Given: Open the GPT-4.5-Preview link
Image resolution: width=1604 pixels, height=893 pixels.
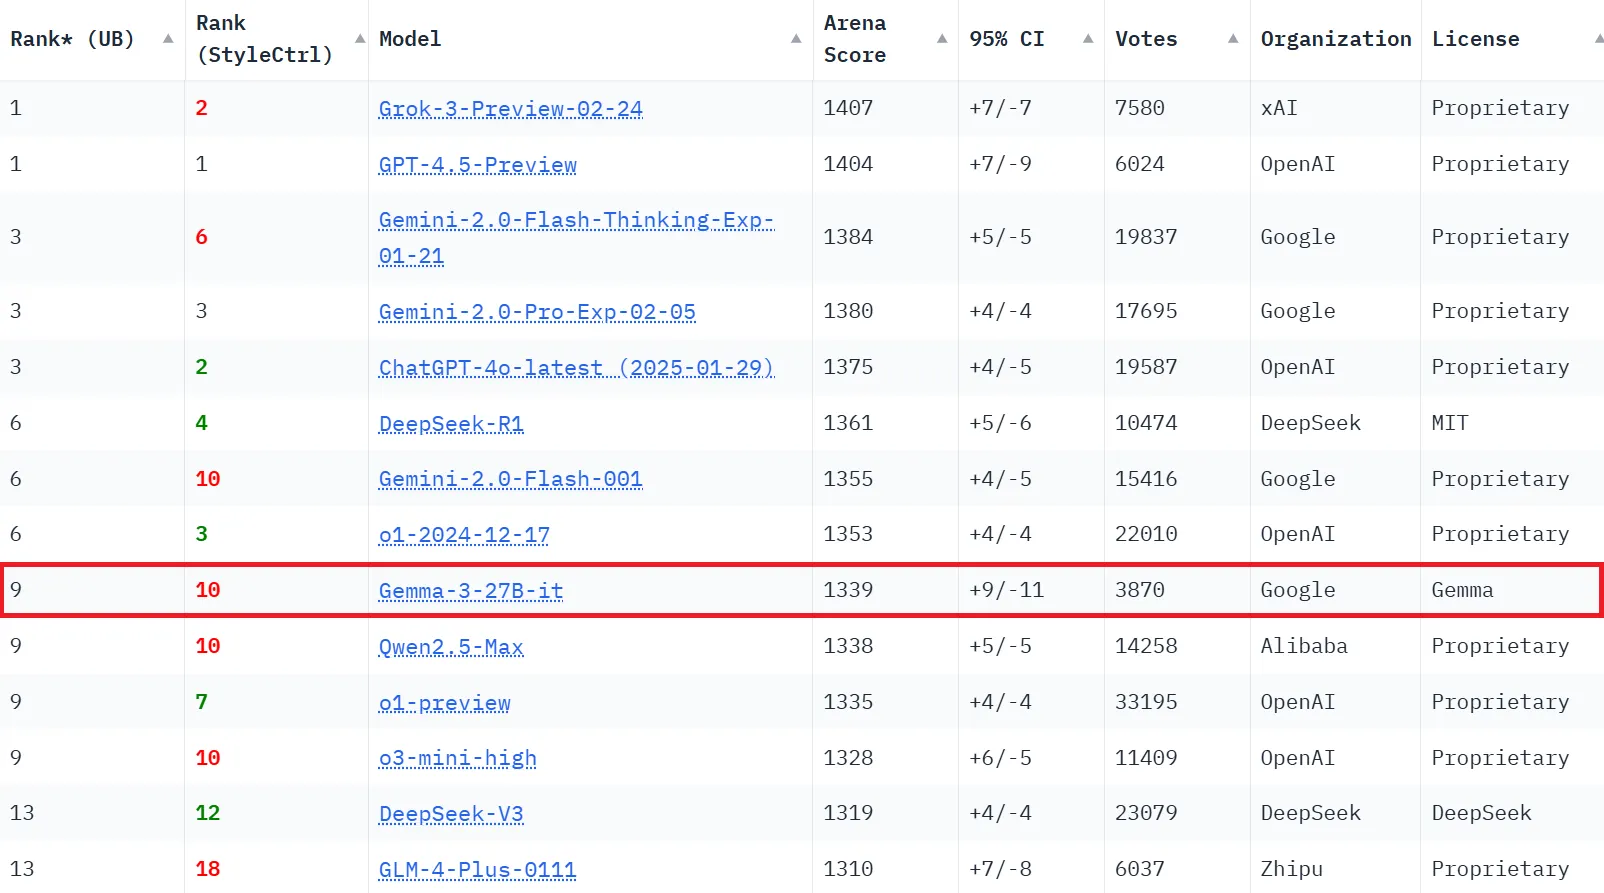Looking at the screenshot, I should pyautogui.click(x=477, y=164).
